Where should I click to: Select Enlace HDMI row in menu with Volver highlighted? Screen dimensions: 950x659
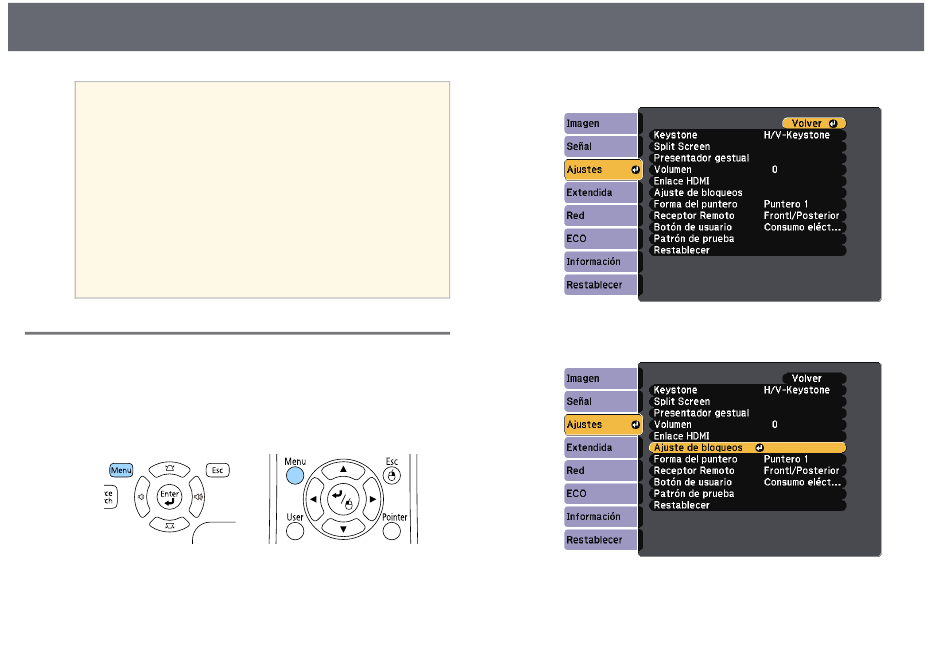pyautogui.click(x=747, y=181)
